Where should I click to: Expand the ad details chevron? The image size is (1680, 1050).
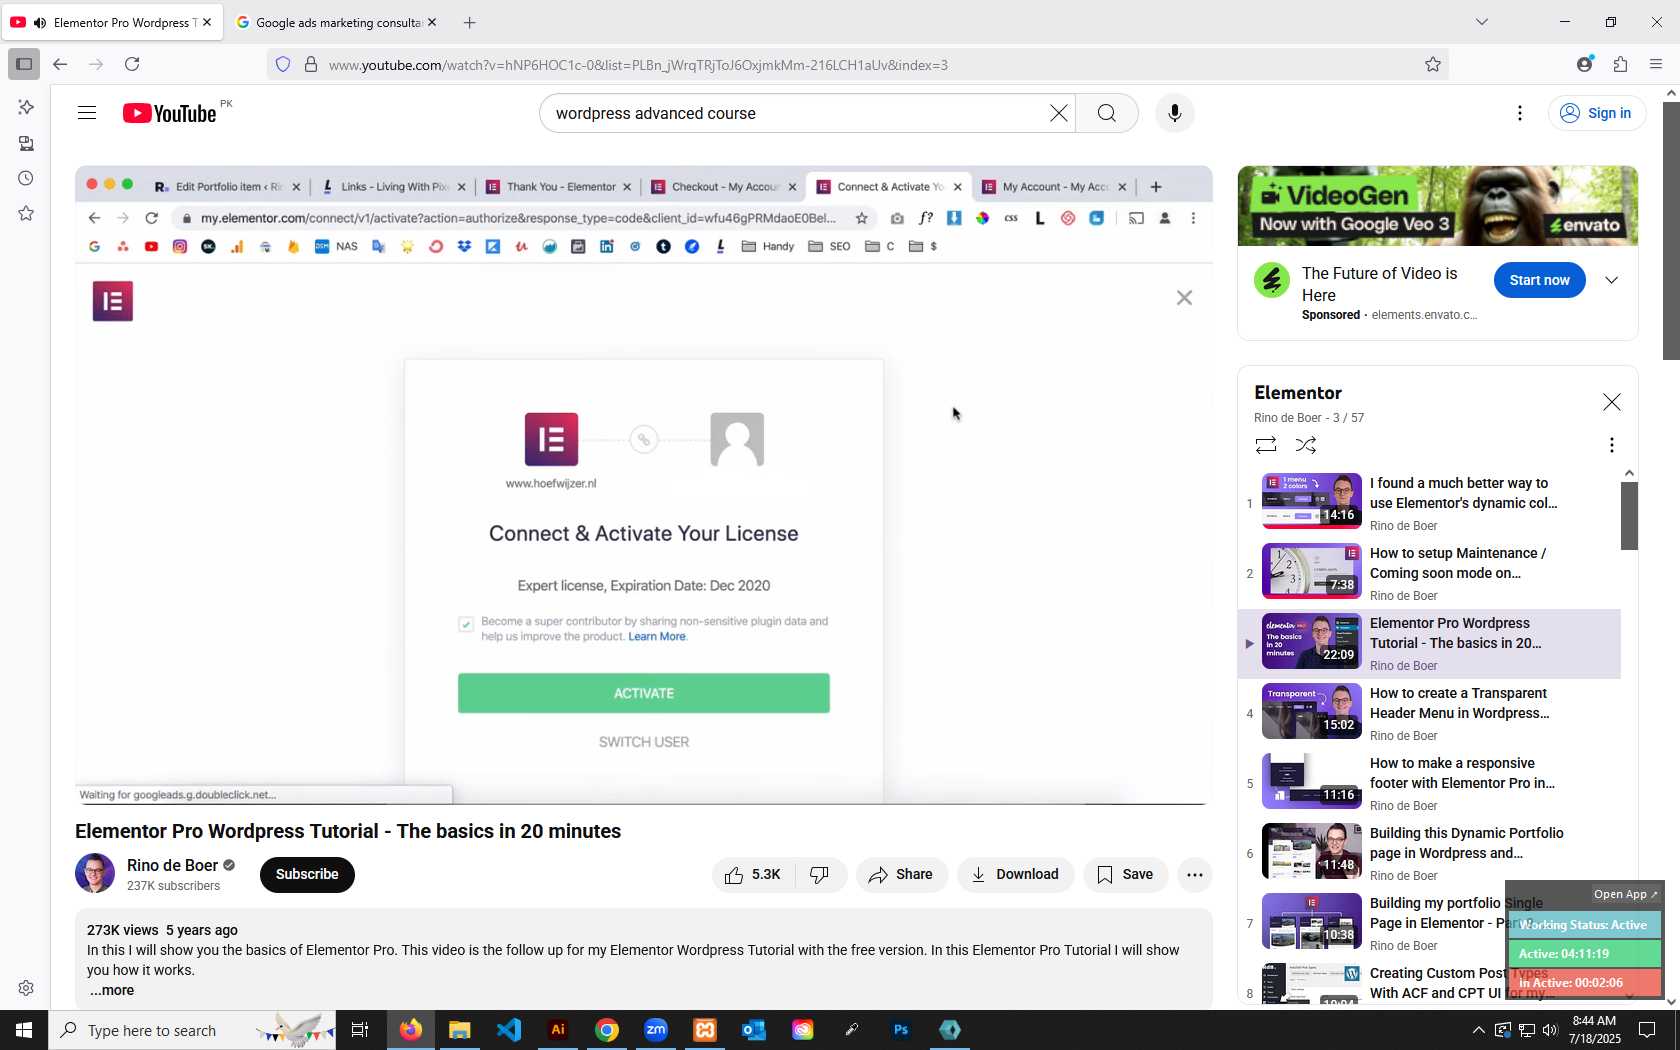(1611, 280)
